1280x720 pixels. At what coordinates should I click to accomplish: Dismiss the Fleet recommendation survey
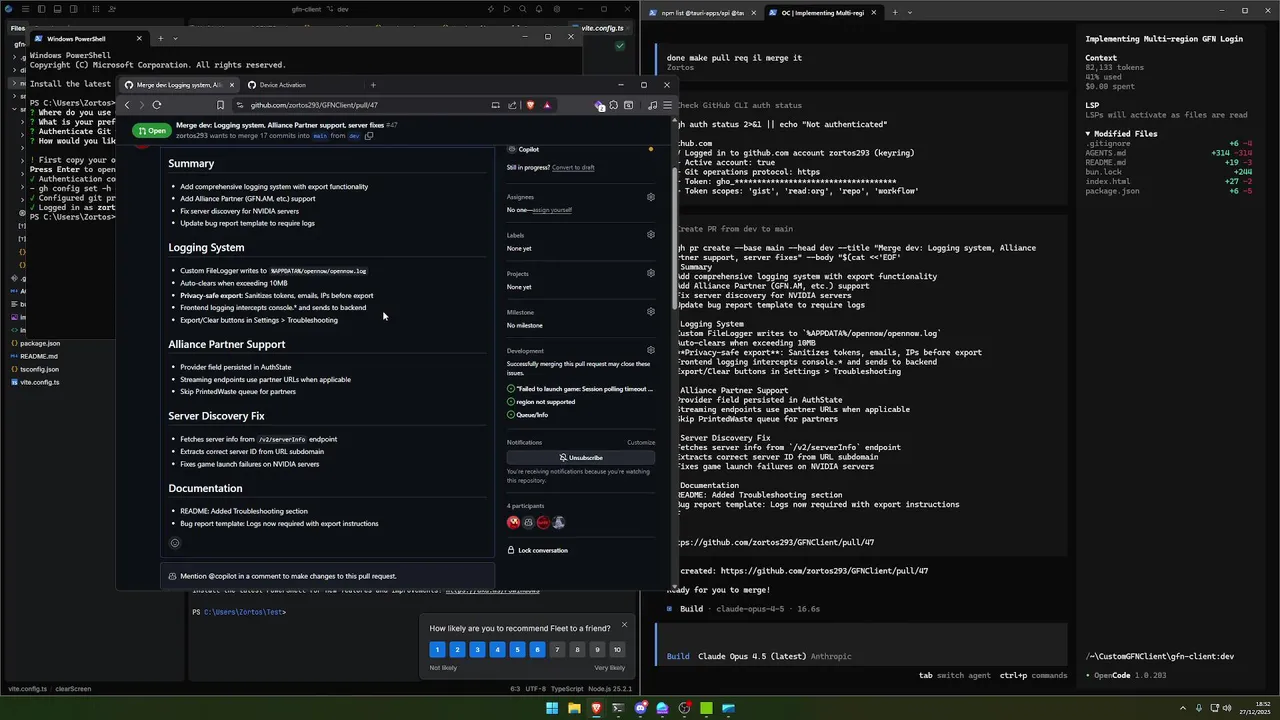coord(624,626)
